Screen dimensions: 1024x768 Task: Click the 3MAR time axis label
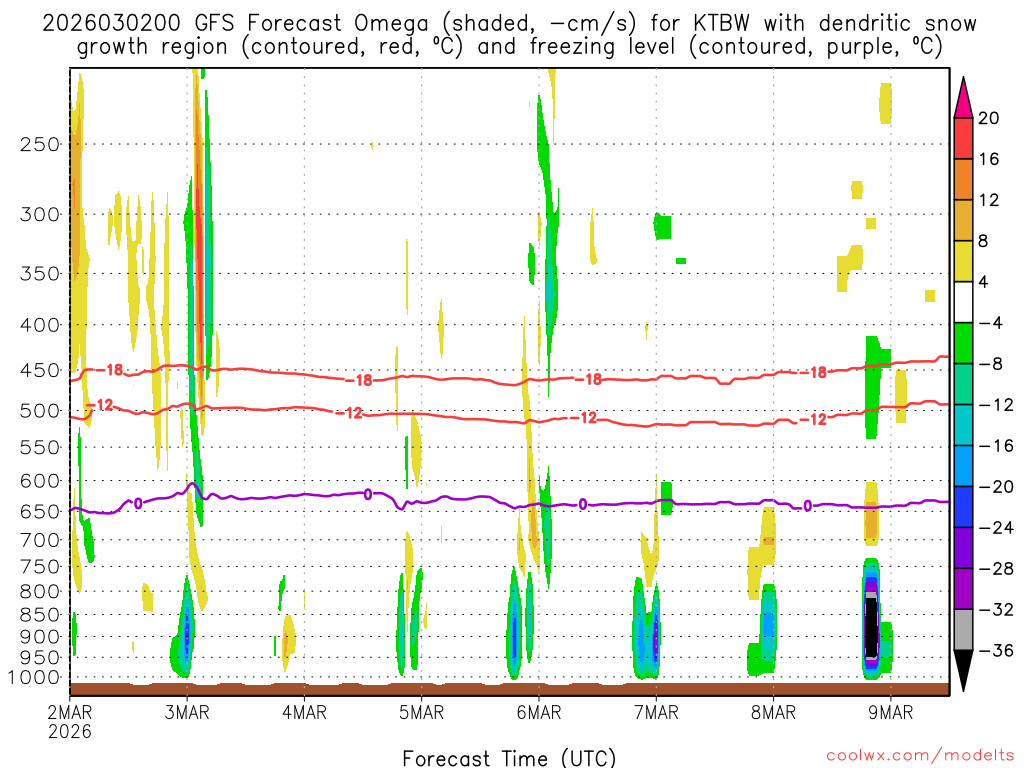187,712
